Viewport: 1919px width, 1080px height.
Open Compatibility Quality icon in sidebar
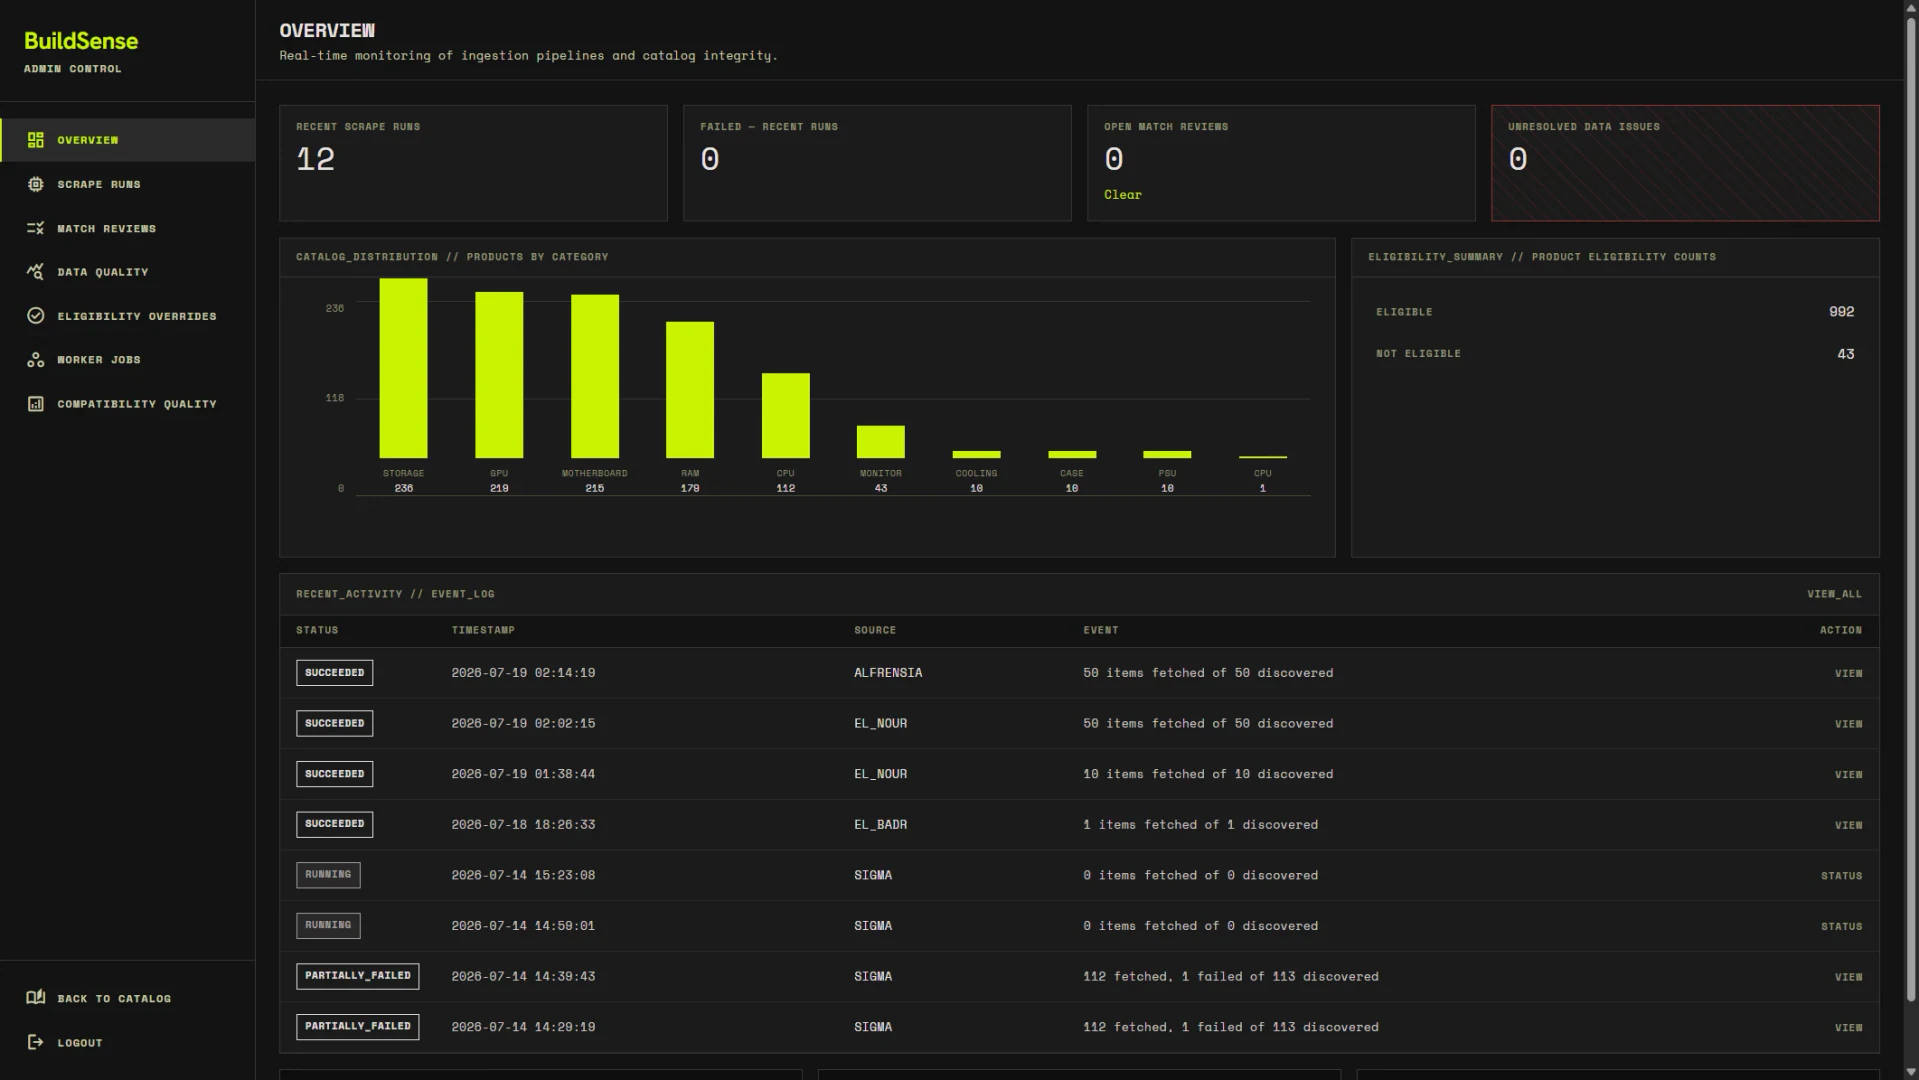click(x=36, y=404)
